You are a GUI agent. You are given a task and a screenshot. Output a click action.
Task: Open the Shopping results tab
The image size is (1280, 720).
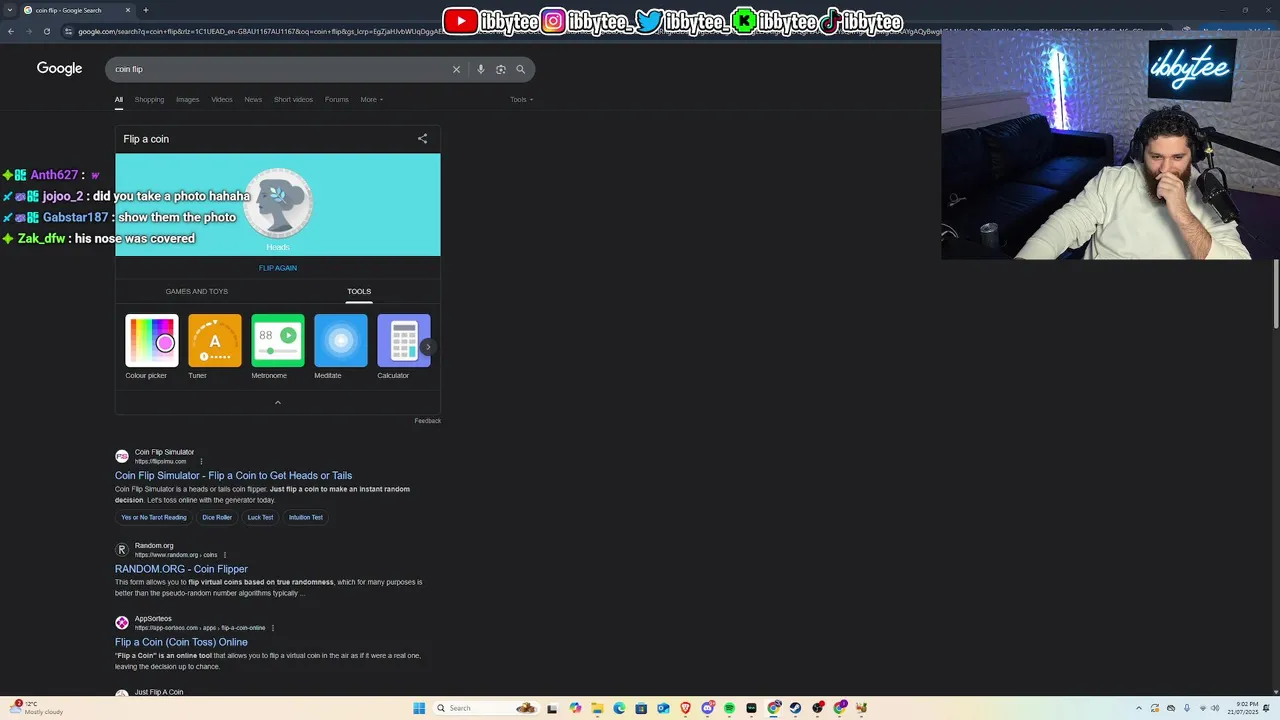point(149,99)
